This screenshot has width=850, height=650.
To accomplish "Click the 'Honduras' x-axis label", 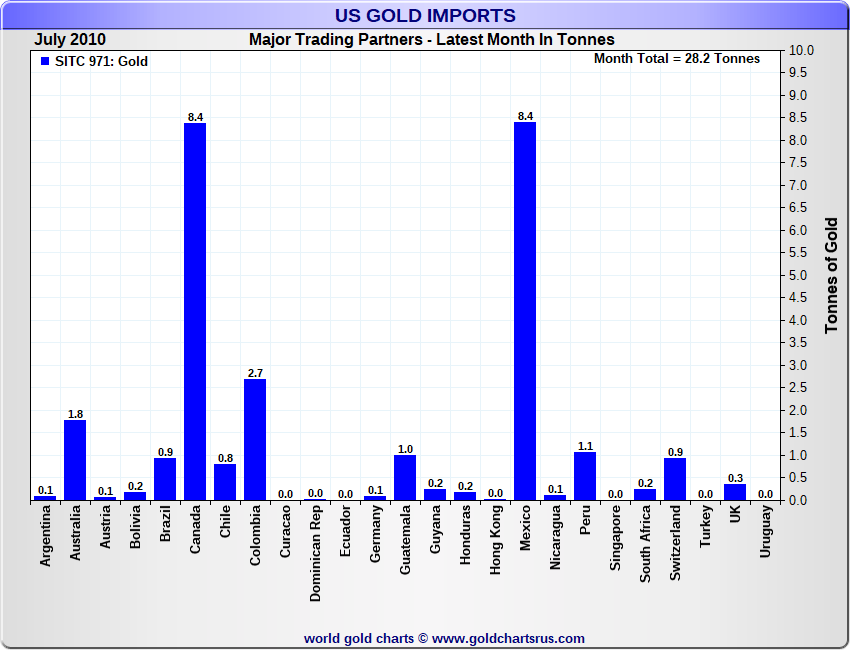I will coord(466,535).
